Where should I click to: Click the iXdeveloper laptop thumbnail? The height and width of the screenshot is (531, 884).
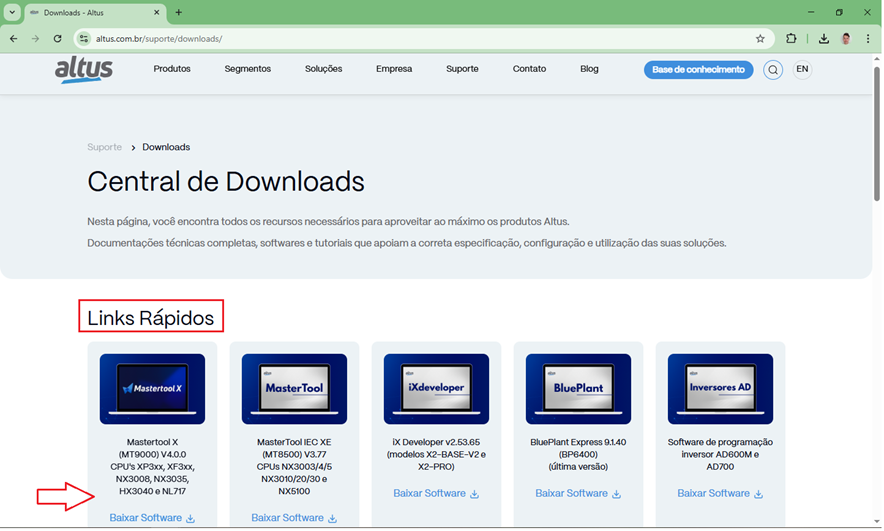[x=436, y=389]
